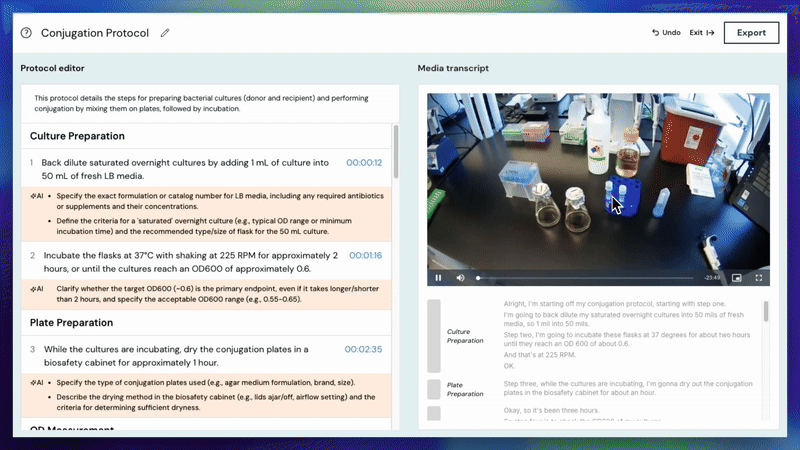
Task: Open the help question mark icon
Action: click(26, 33)
